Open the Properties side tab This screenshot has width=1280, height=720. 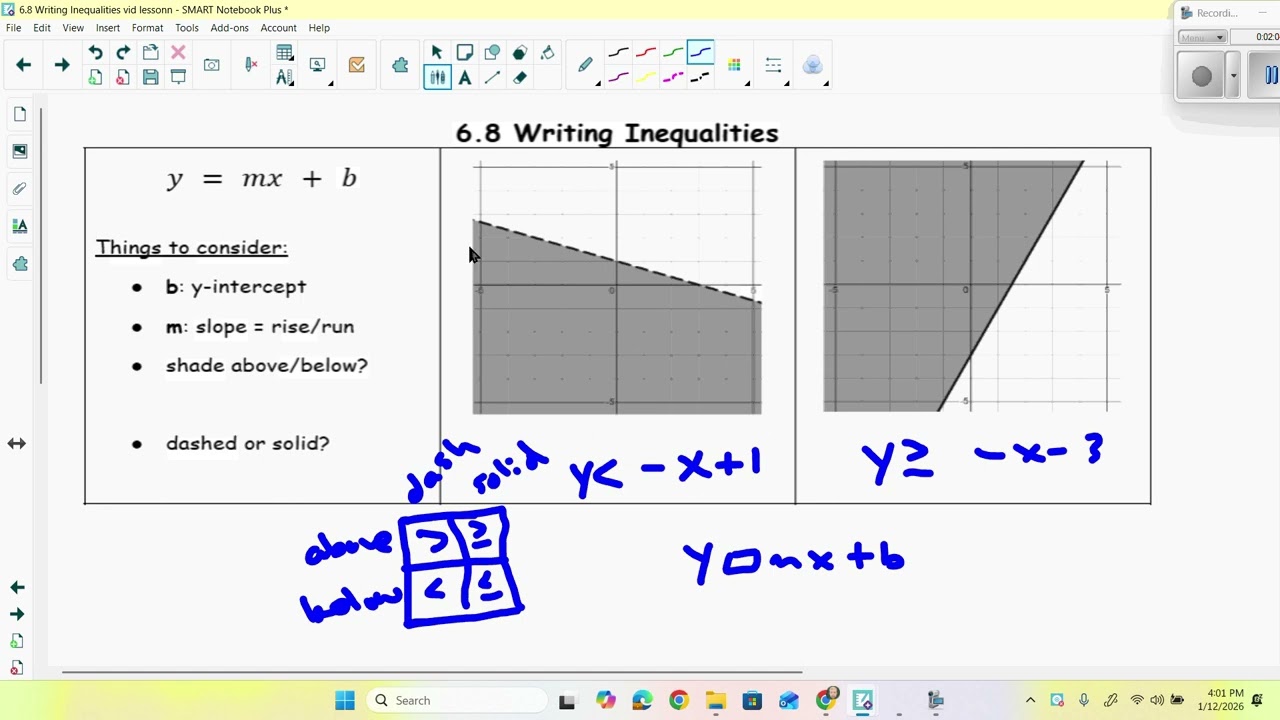pyautogui.click(x=20, y=226)
